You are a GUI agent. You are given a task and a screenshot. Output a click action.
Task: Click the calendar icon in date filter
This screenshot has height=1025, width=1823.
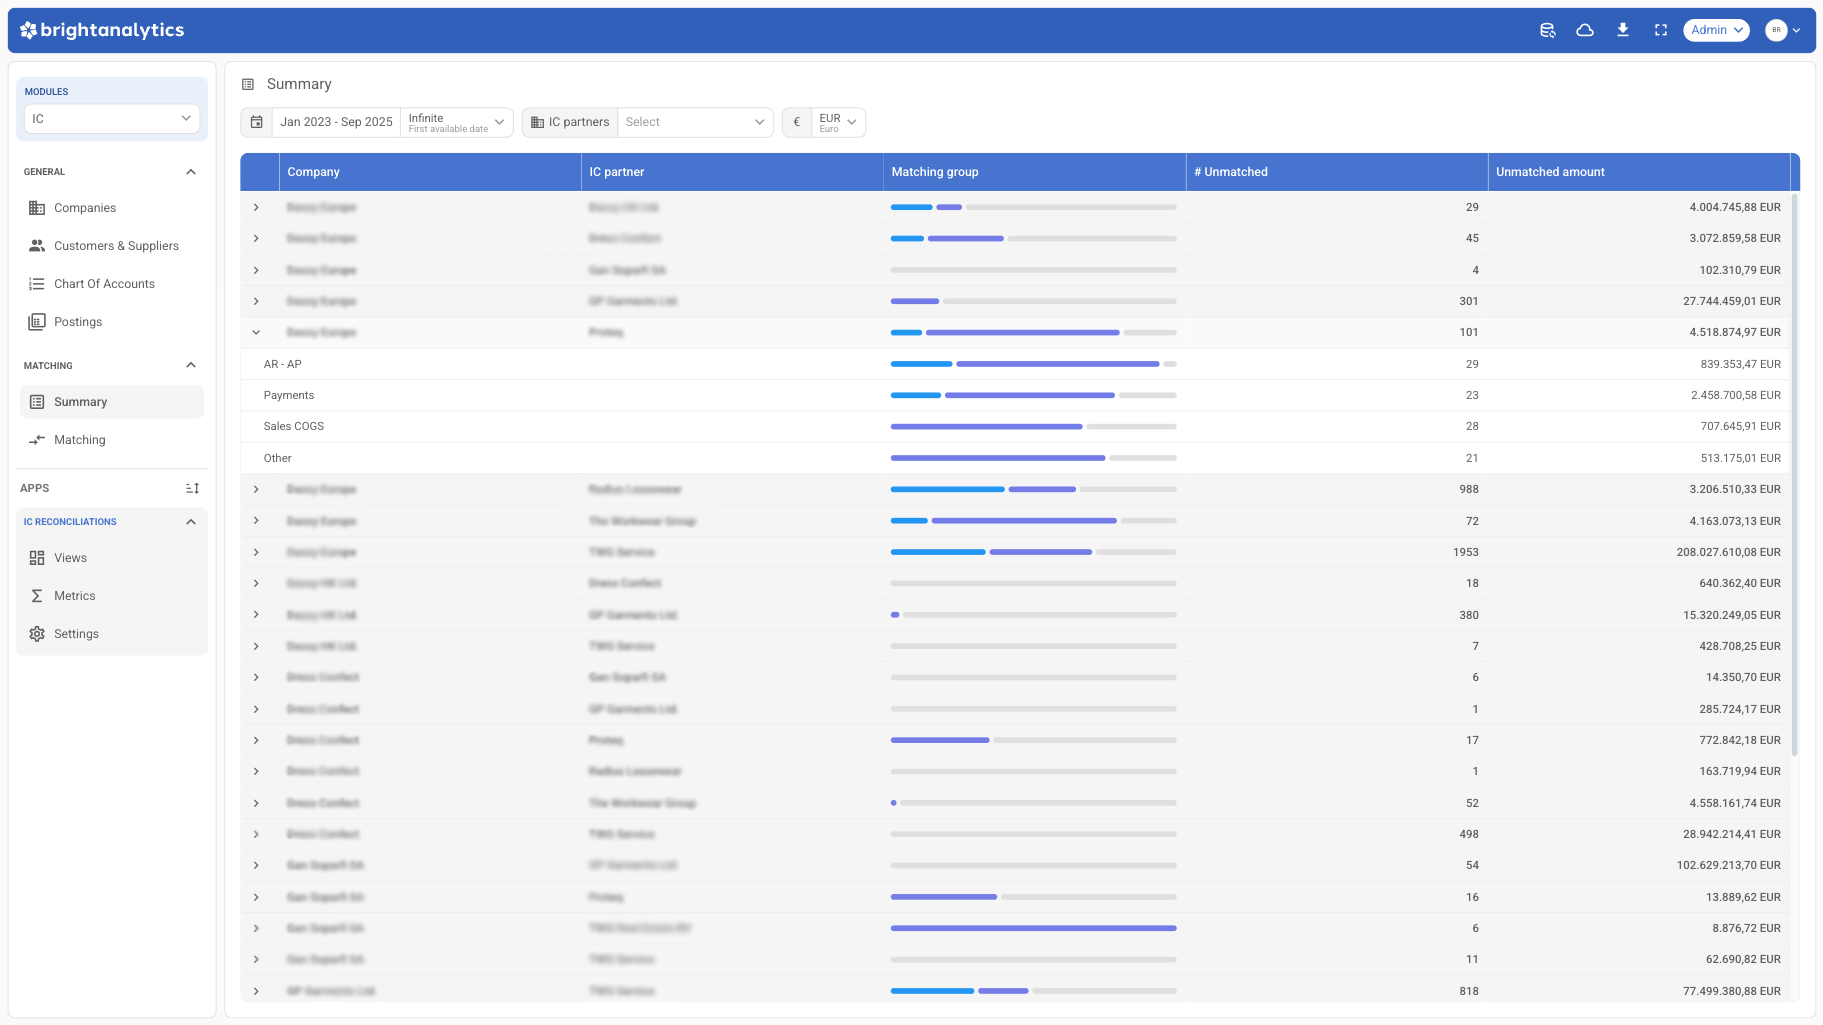tap(257, 122)
